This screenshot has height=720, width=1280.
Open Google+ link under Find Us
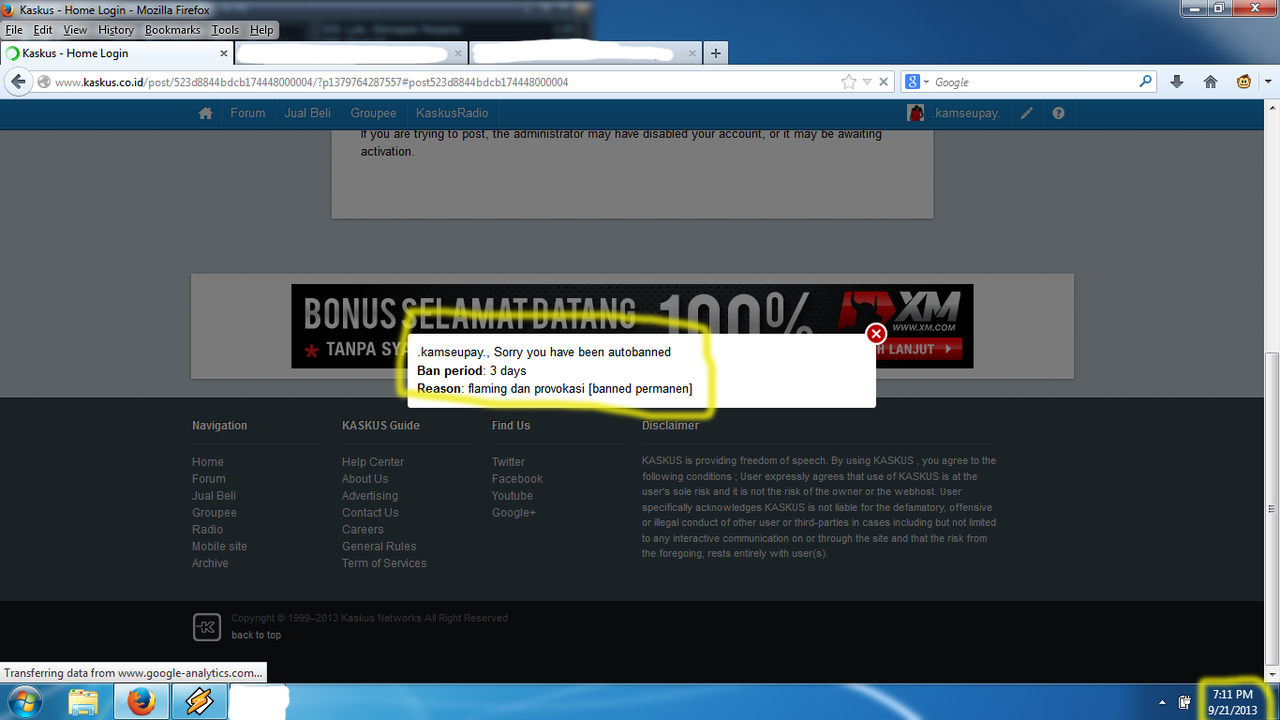pos(514,513)
